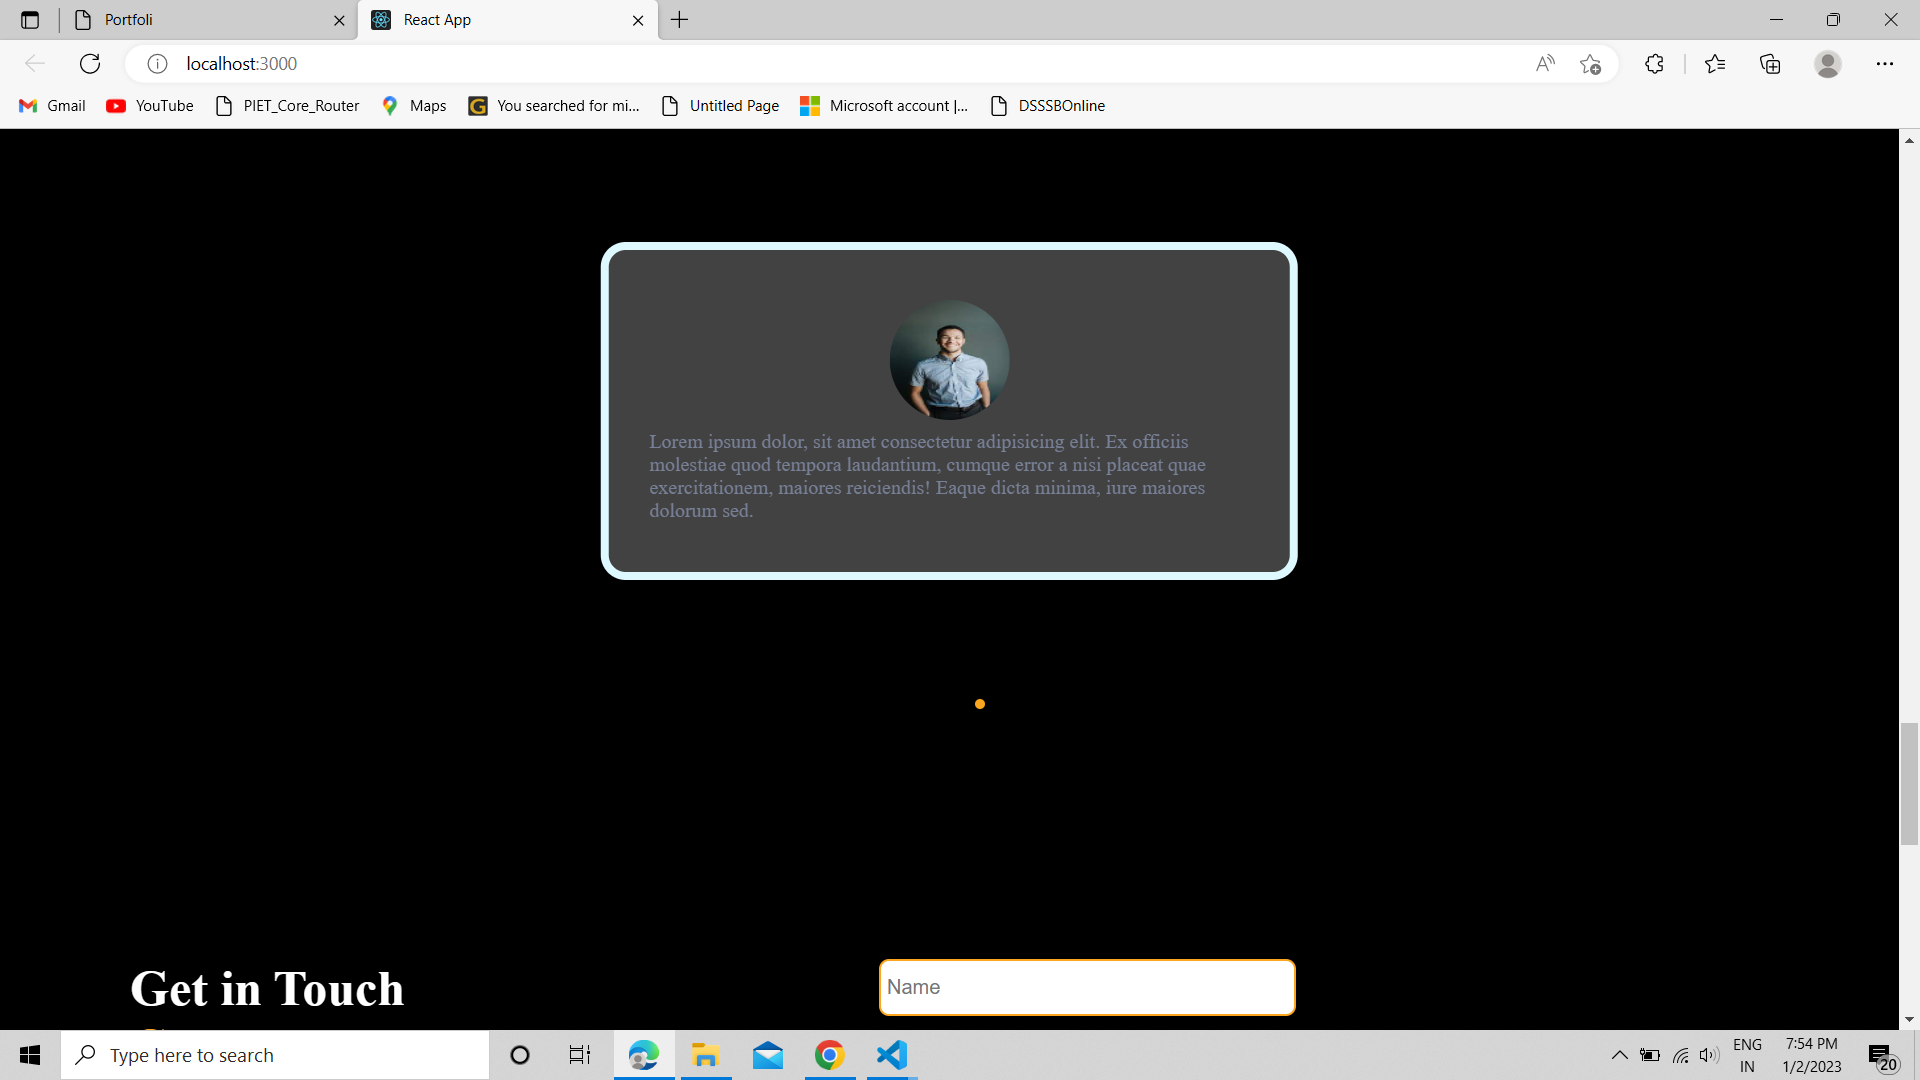Viewport: 1920px width, 1080px height.
Task: Open the browser profile menu
Action: (x=1827, y=63)
